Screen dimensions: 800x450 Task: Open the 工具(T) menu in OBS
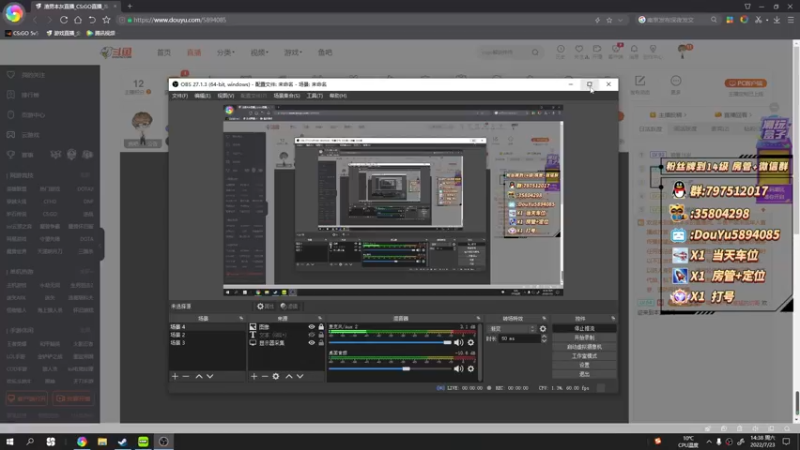[x=314, y=96]
